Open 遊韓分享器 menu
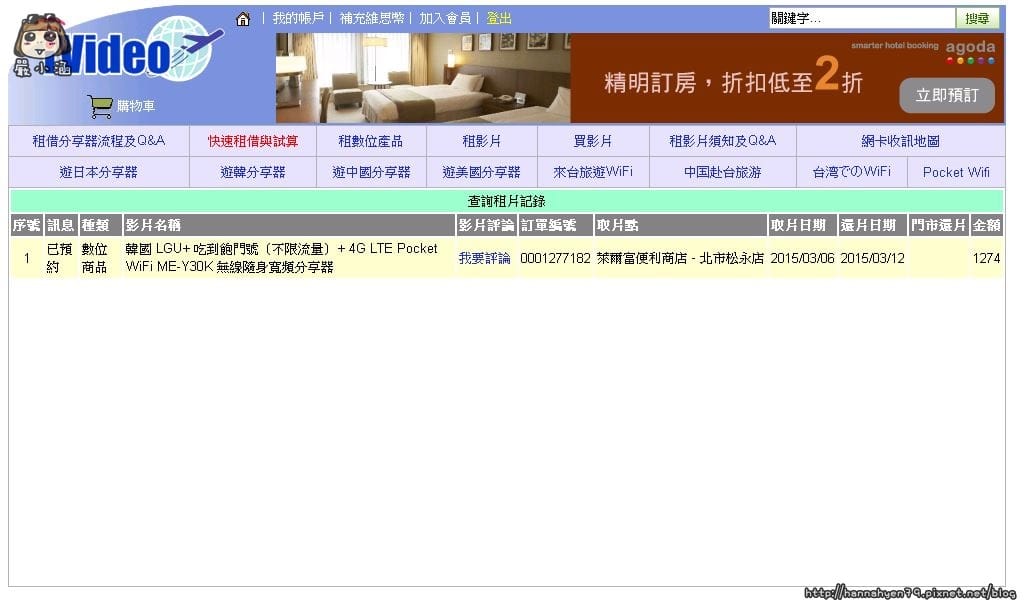 click(253, 172)
